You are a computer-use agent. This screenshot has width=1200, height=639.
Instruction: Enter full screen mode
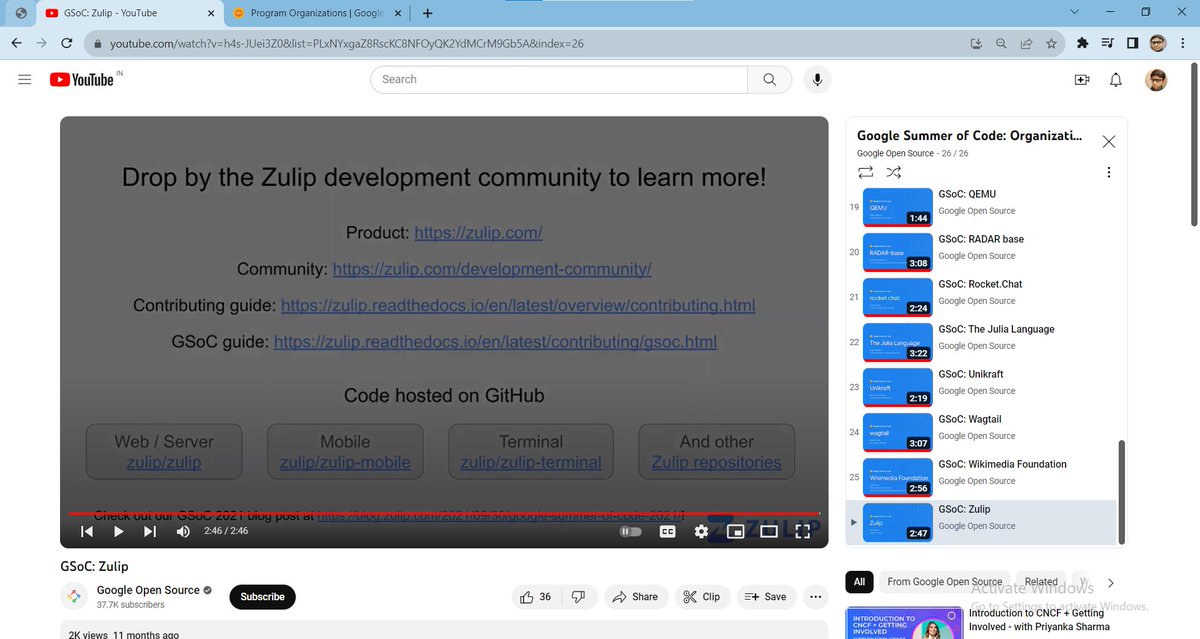coord(802,531)
